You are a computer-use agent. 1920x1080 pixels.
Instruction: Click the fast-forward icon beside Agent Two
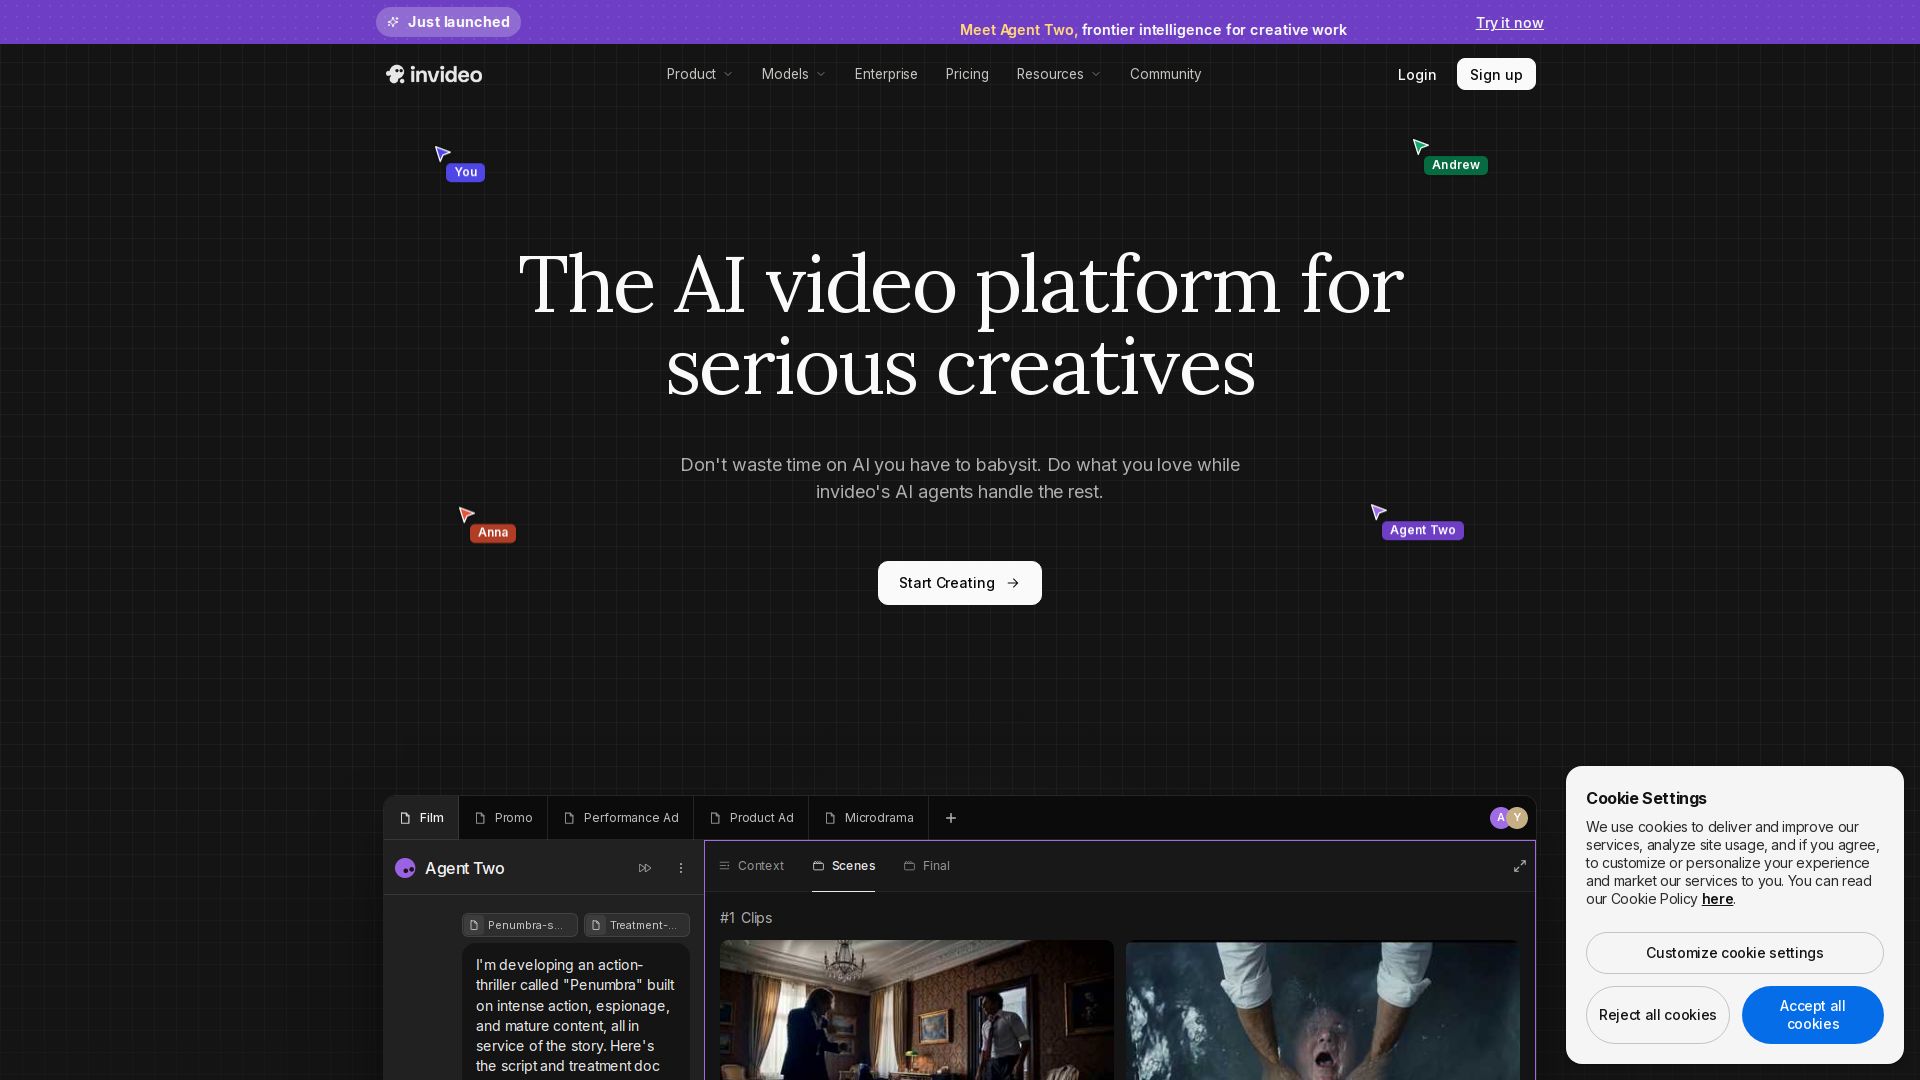(x=645, y=868)
